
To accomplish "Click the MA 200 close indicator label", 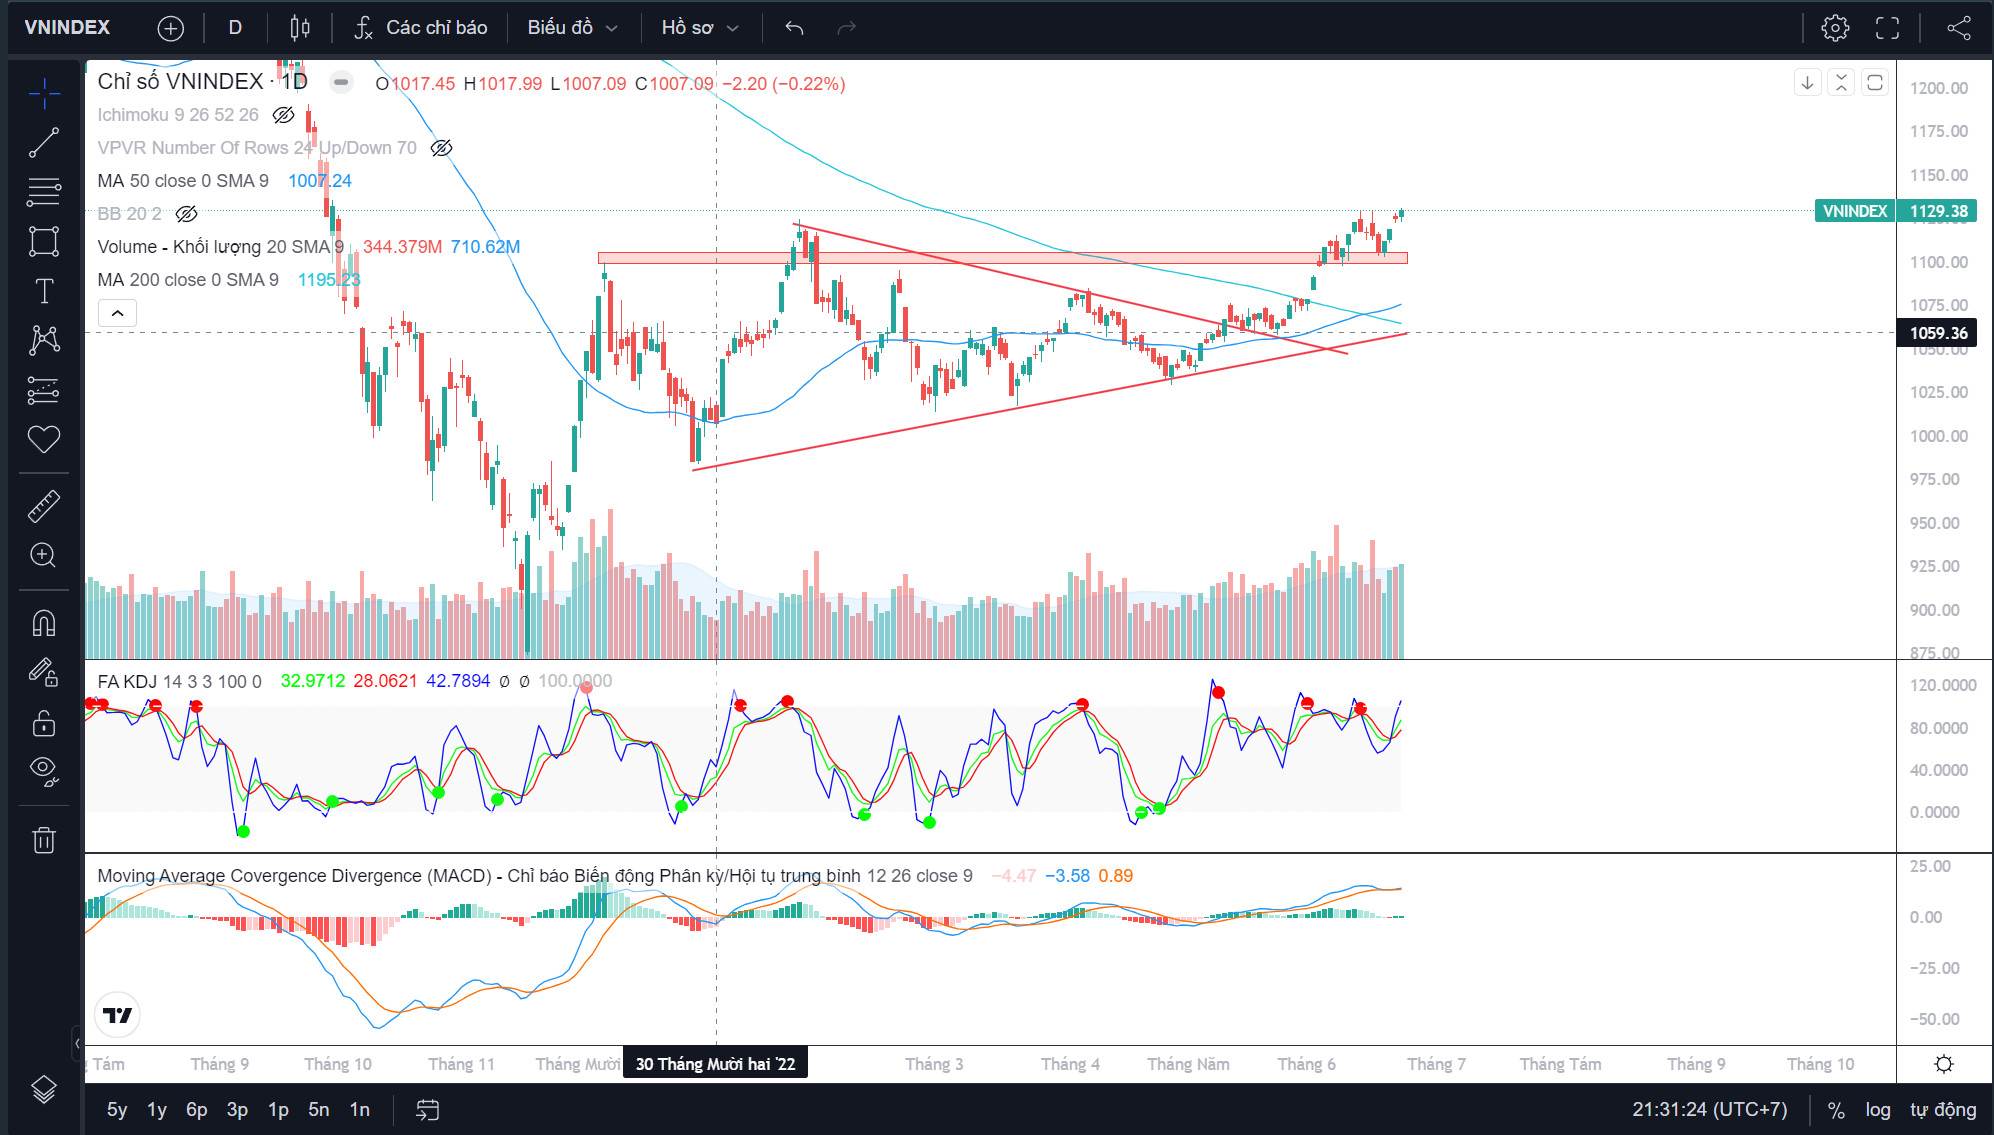I will 188,280.
